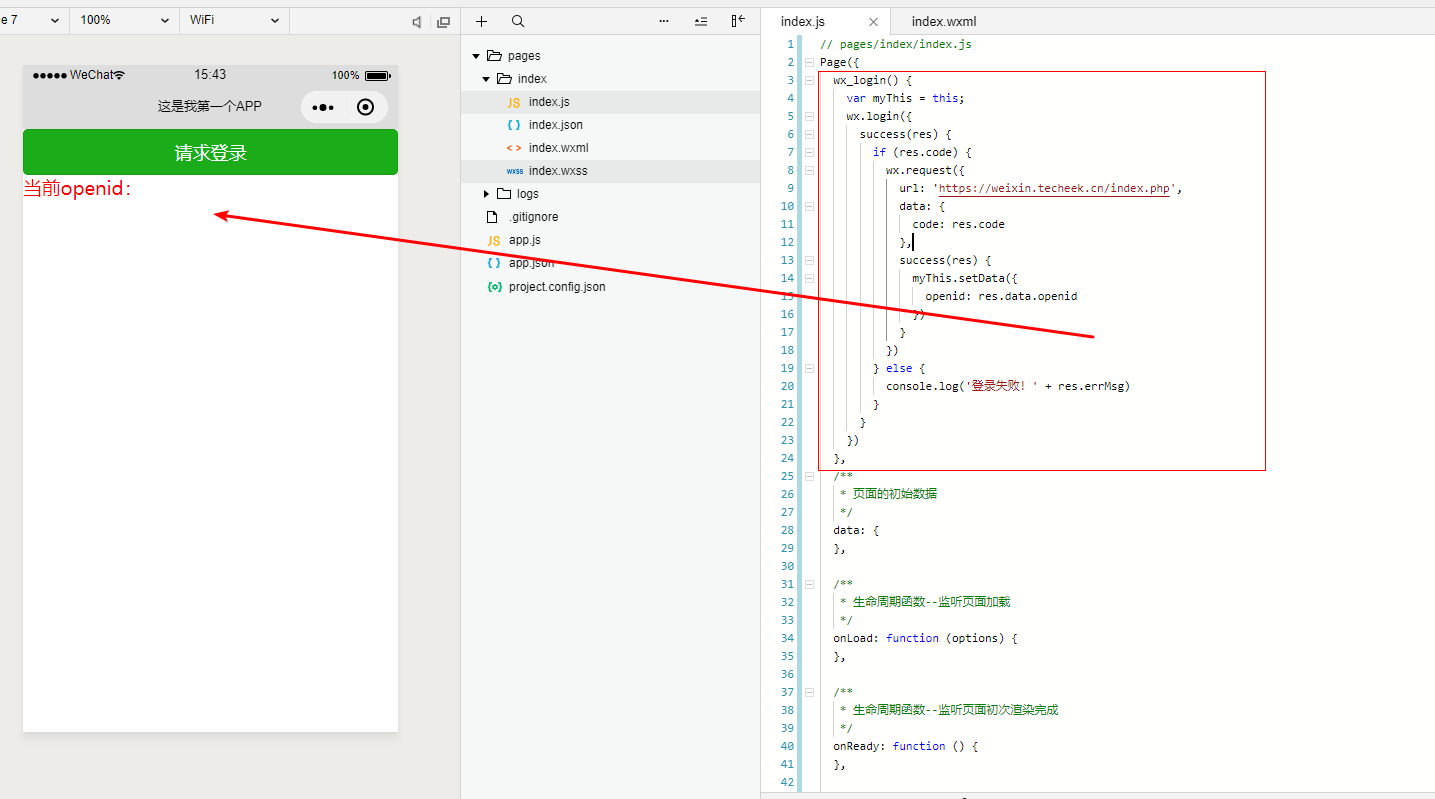Open the 100% zoom level dropdown
The image size is (1435, 799).
tap(124, 20)
